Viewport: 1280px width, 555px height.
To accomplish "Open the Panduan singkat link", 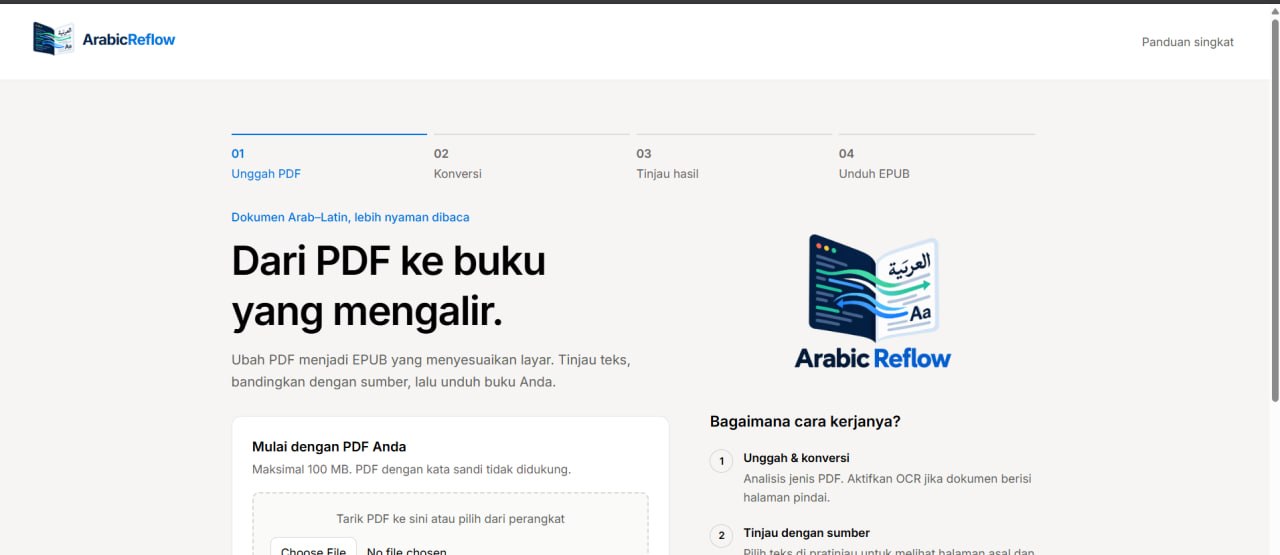I will point(1188,42).
